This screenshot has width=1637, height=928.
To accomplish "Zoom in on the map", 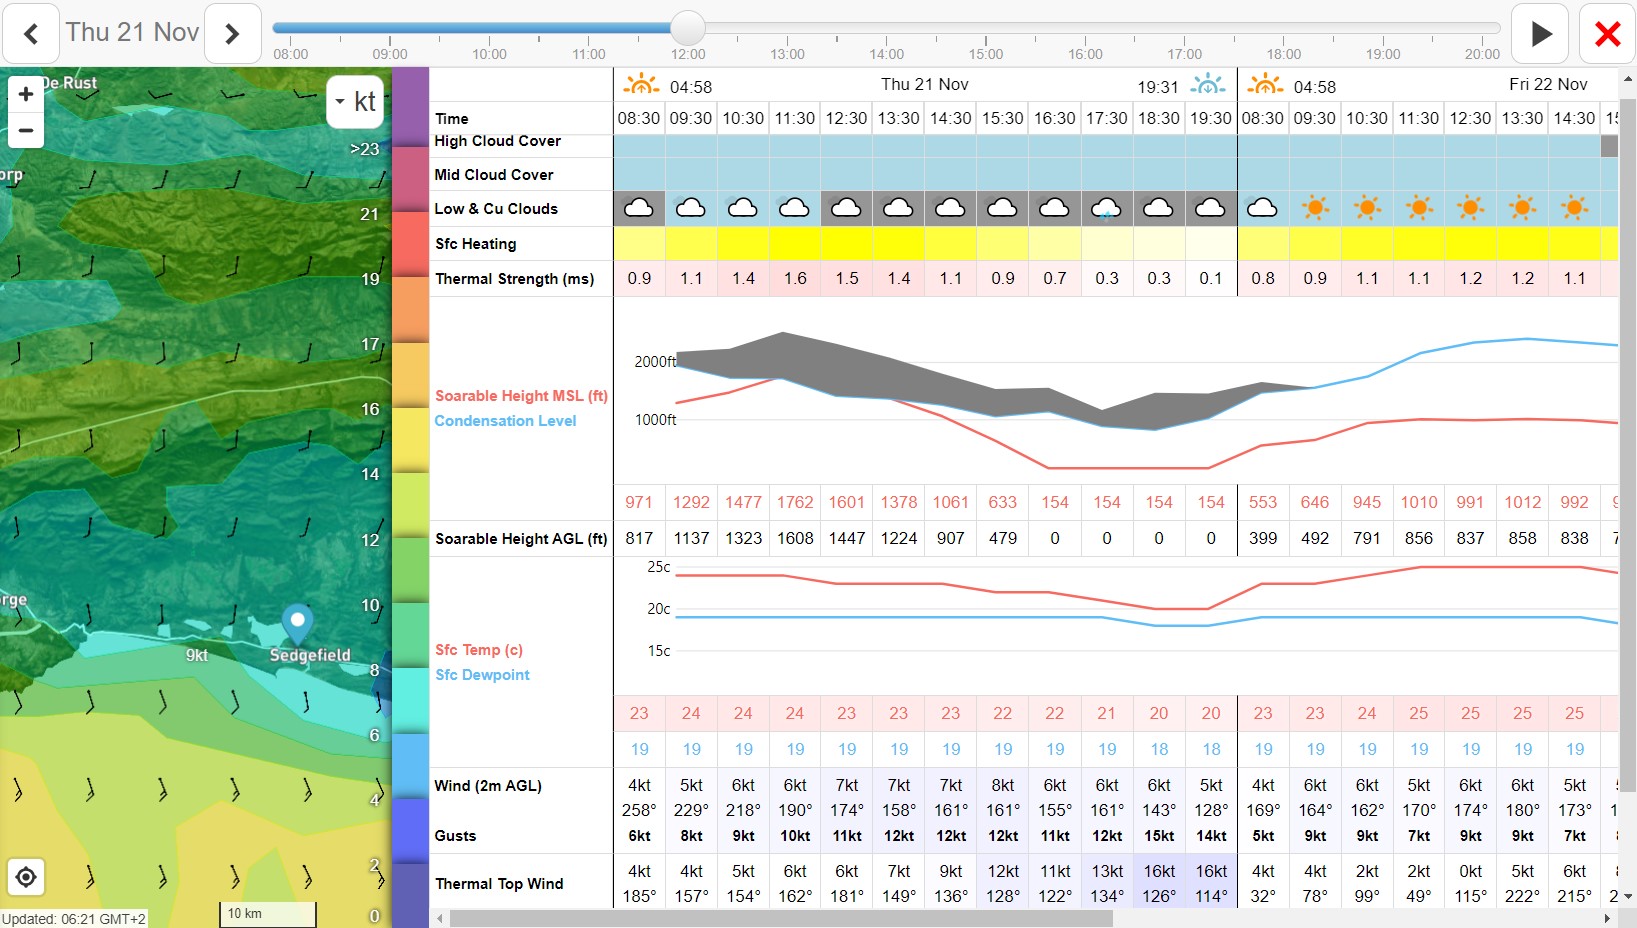I will click(26, 94).
